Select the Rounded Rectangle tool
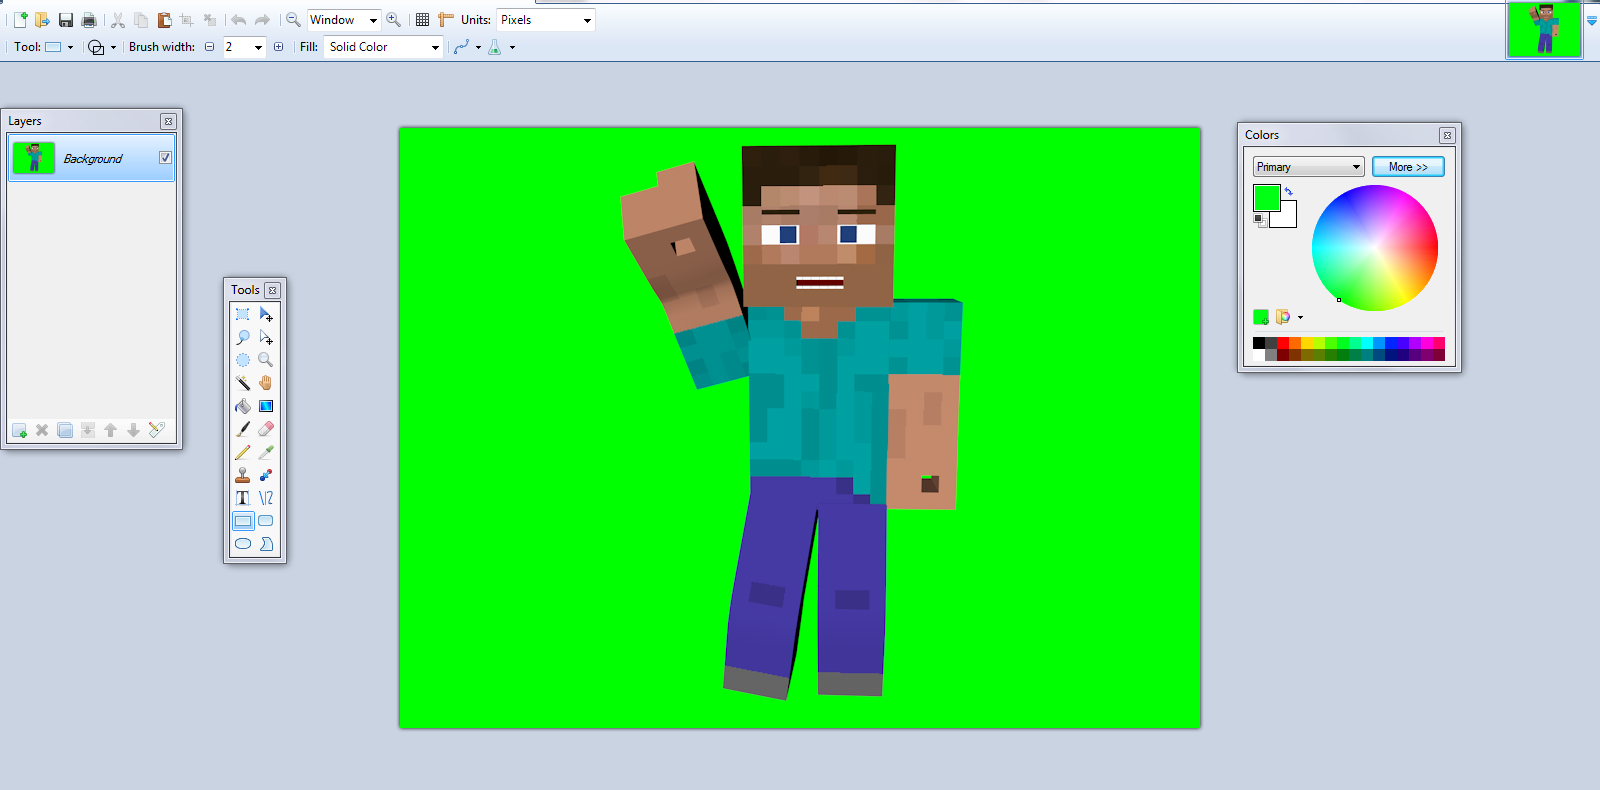The height and width of the screenshot is (790, 1600). [266, 521]
